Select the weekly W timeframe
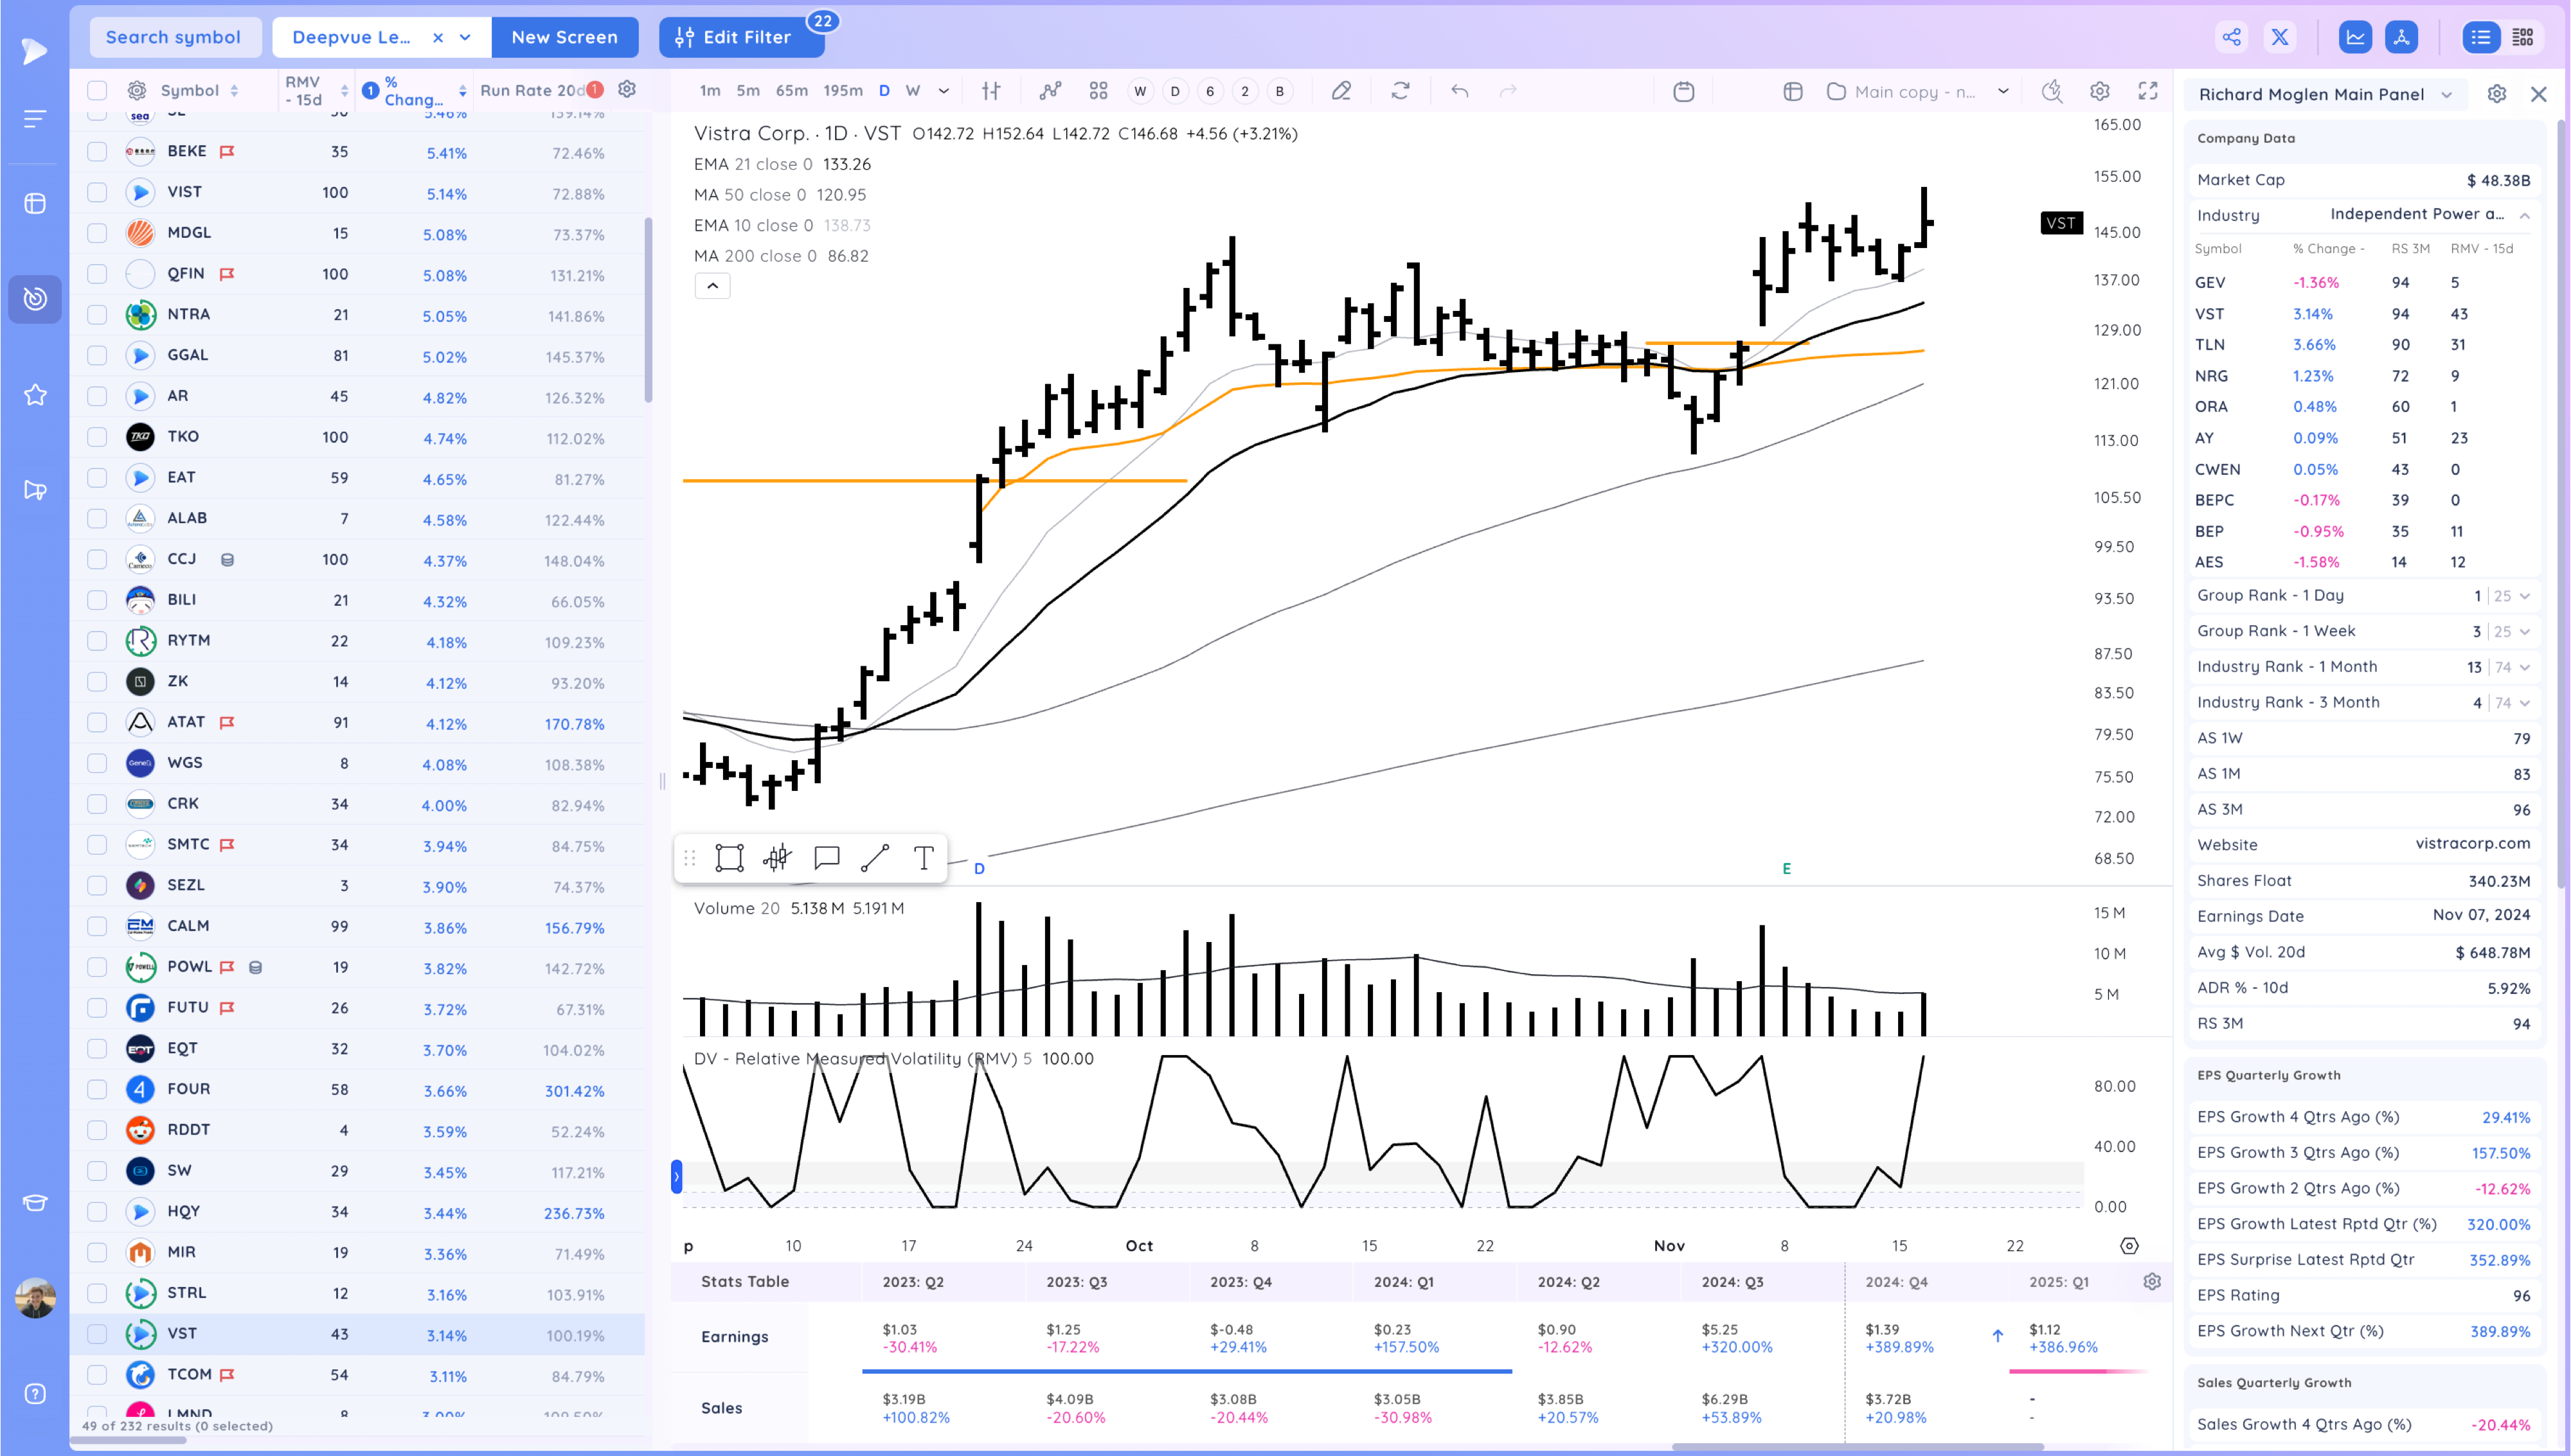This screenshot has width=2571, height=1456. (913, 91)
